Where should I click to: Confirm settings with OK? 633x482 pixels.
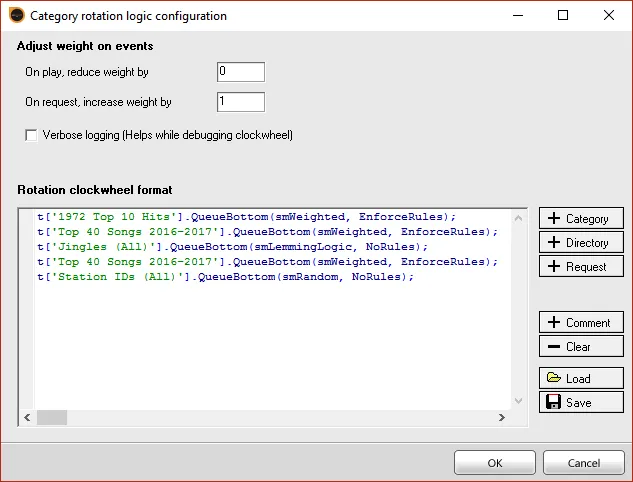[x=495, y=463]
